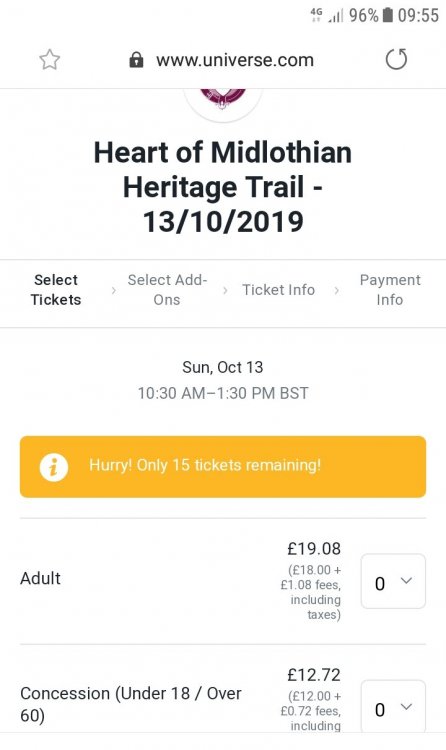Viewport: 446px width, 750px height.
Task: Tap the info icon in the yellow banner
Action: (54, 467)
